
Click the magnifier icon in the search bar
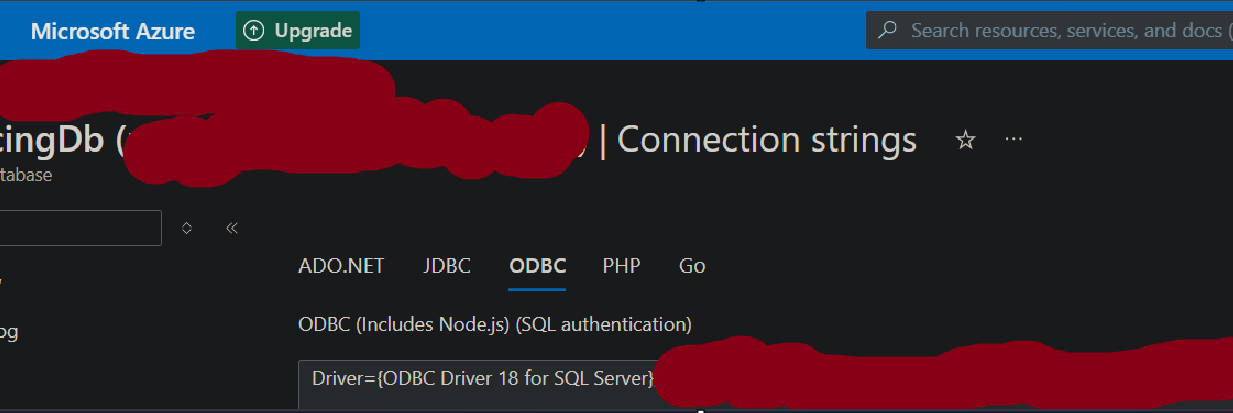(887, 30)
